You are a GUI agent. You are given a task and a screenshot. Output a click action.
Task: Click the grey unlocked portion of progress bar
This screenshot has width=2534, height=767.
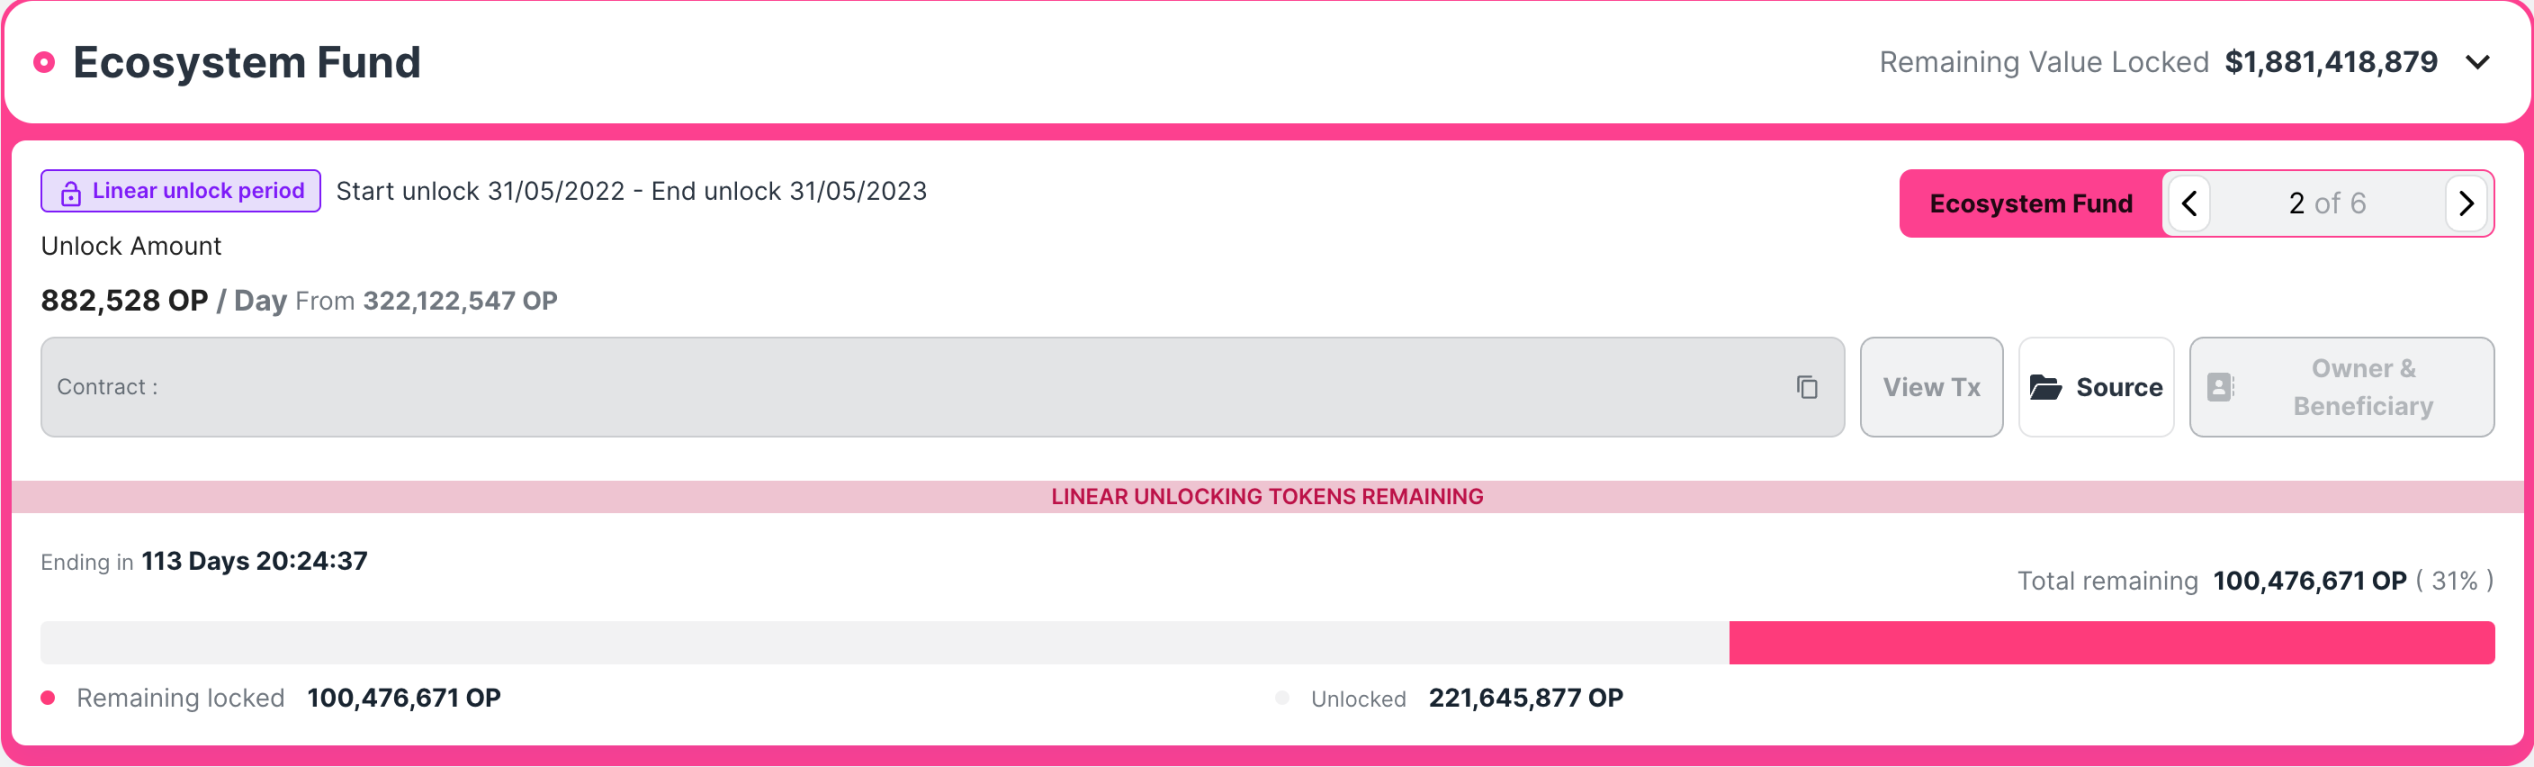pyautogui.click(x=885, y=642)
